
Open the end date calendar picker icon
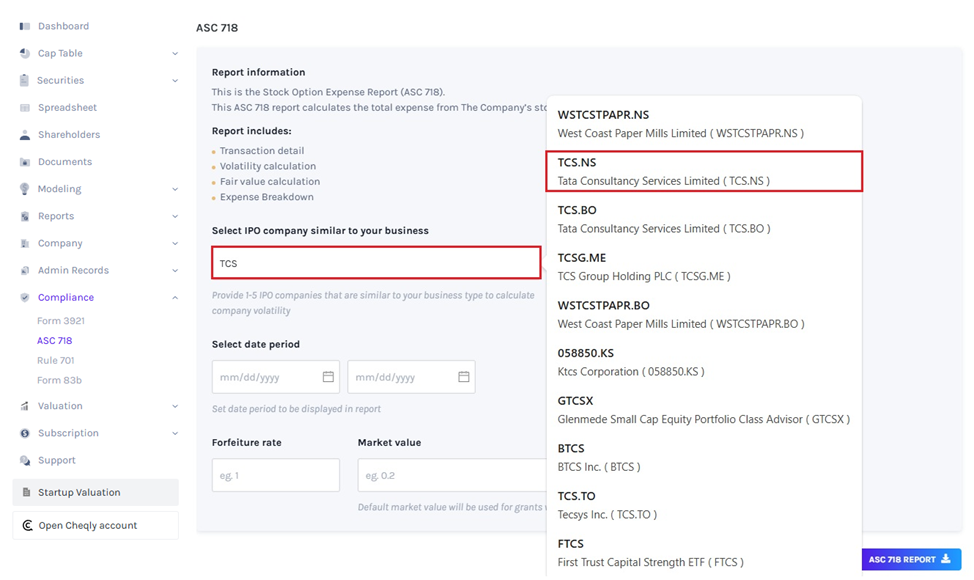tap(464, 377)
